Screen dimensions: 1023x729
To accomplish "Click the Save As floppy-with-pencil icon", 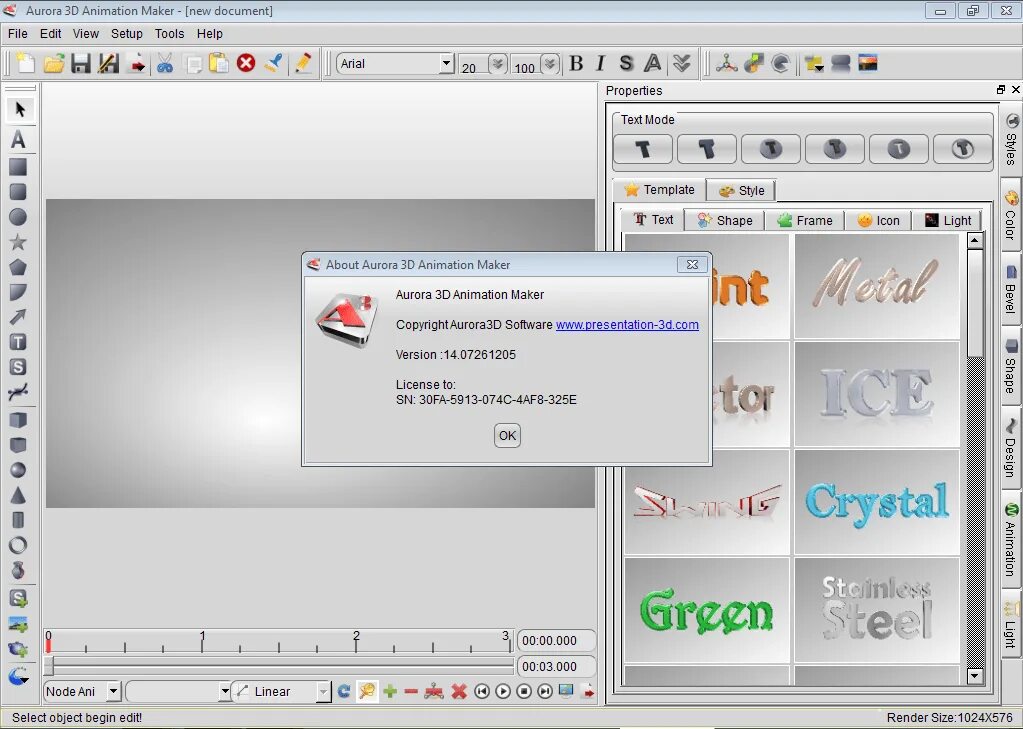I will click(108, 63).
